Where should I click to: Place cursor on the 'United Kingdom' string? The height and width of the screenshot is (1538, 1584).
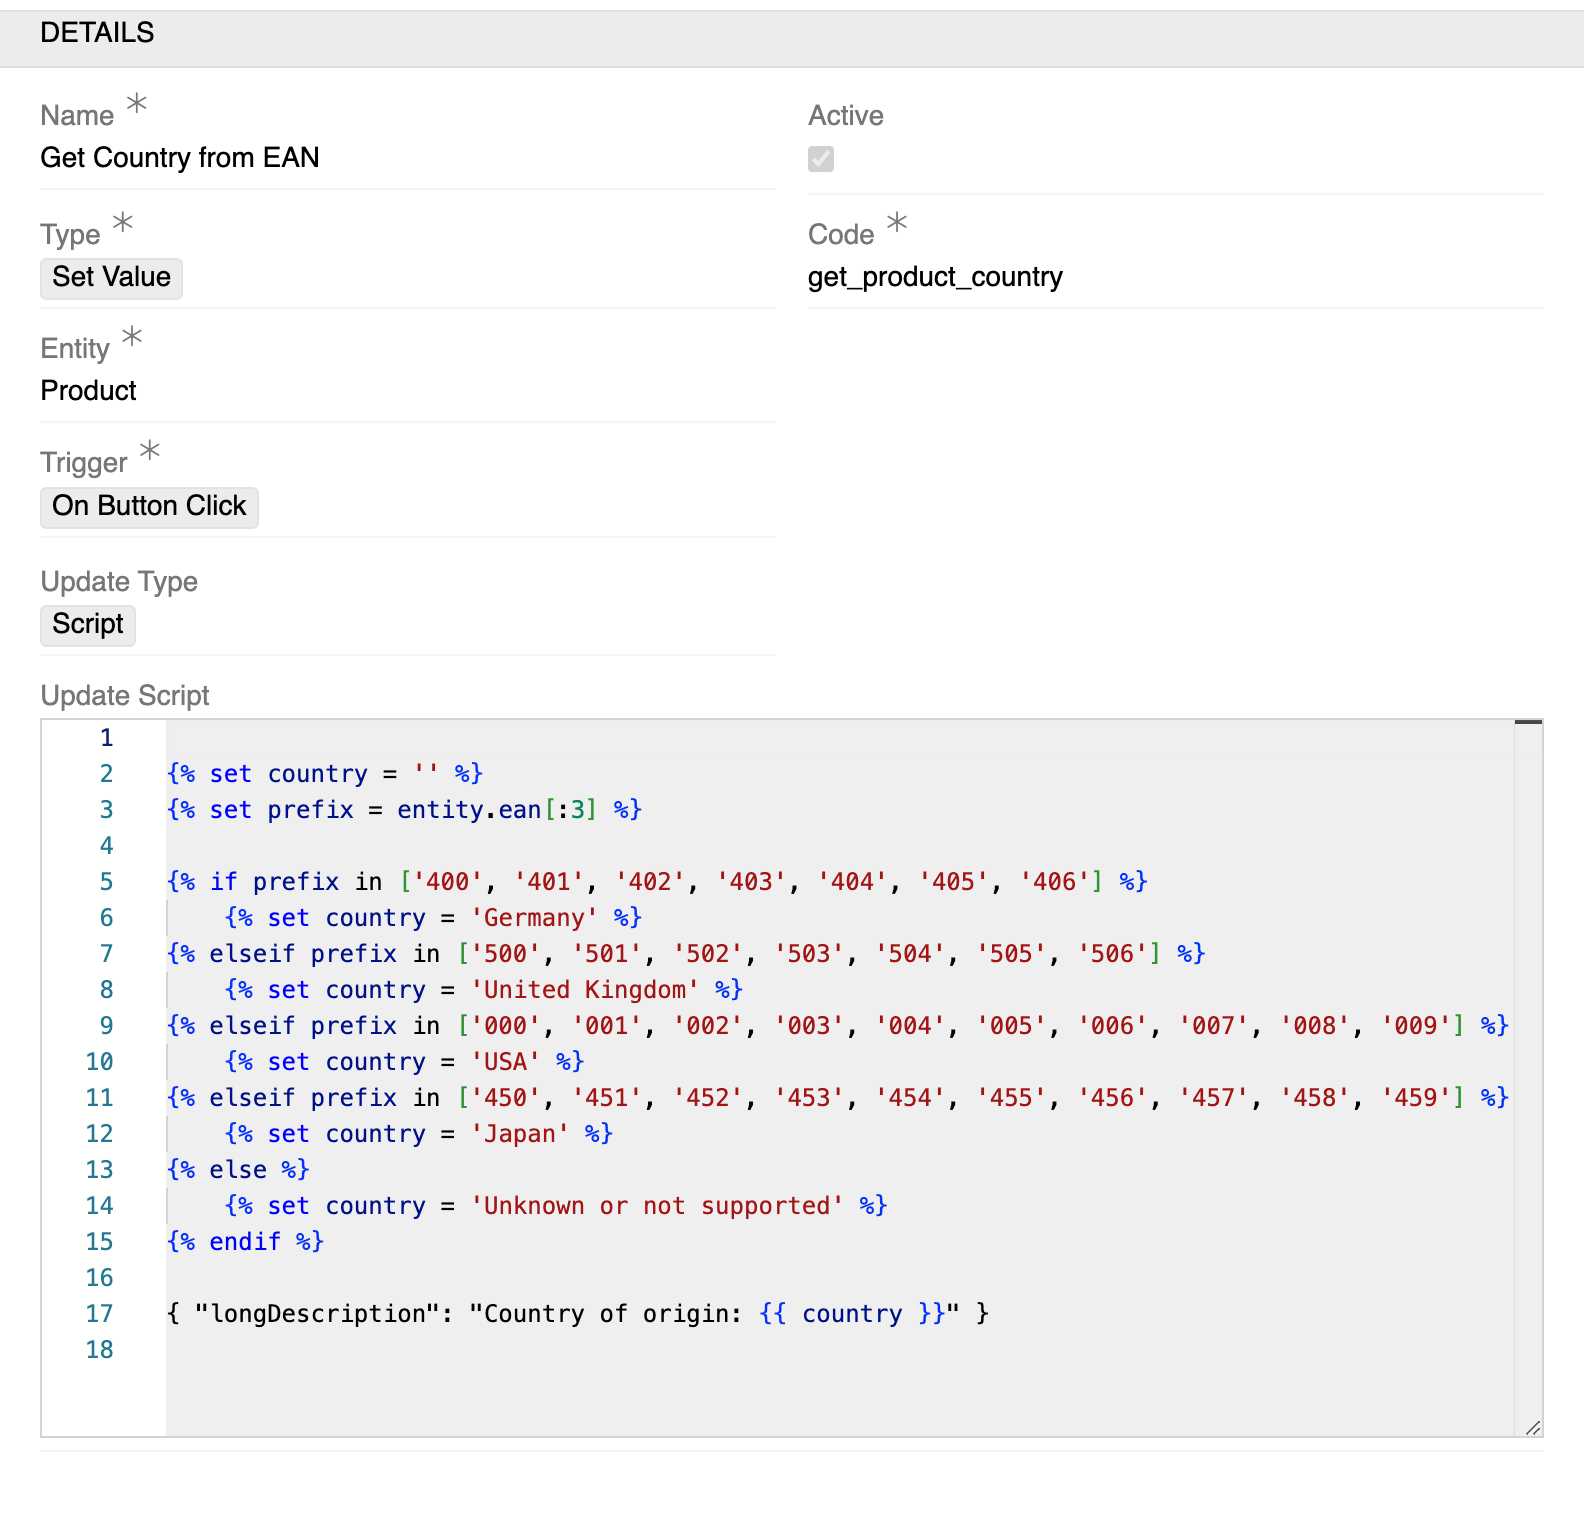(x=585, y=990)
